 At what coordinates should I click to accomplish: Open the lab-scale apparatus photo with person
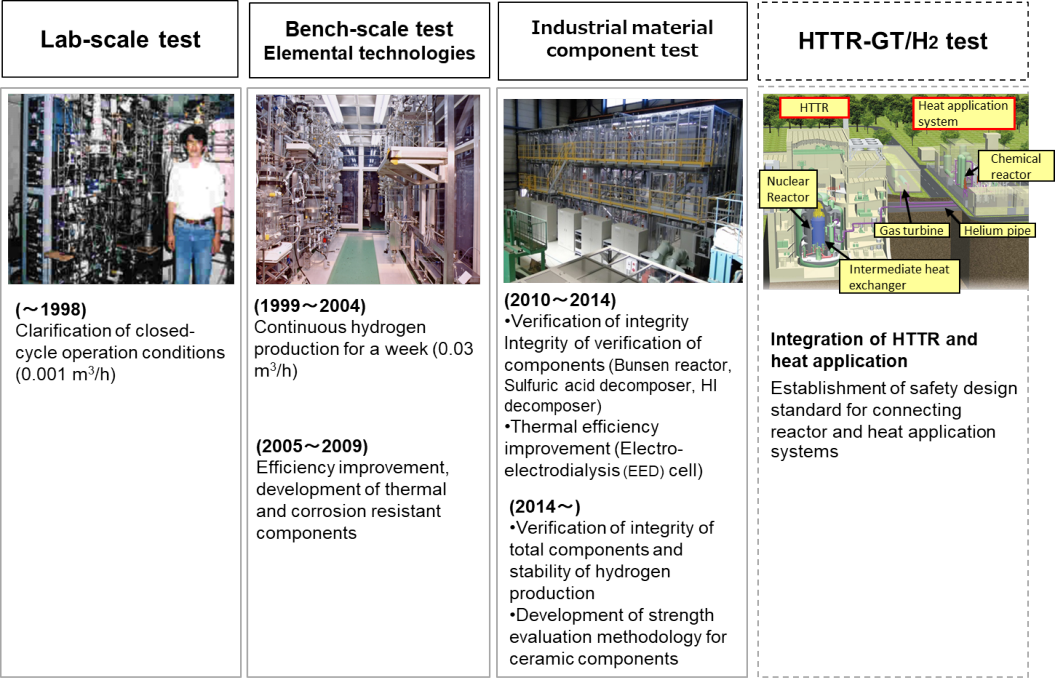click(121, 189)
